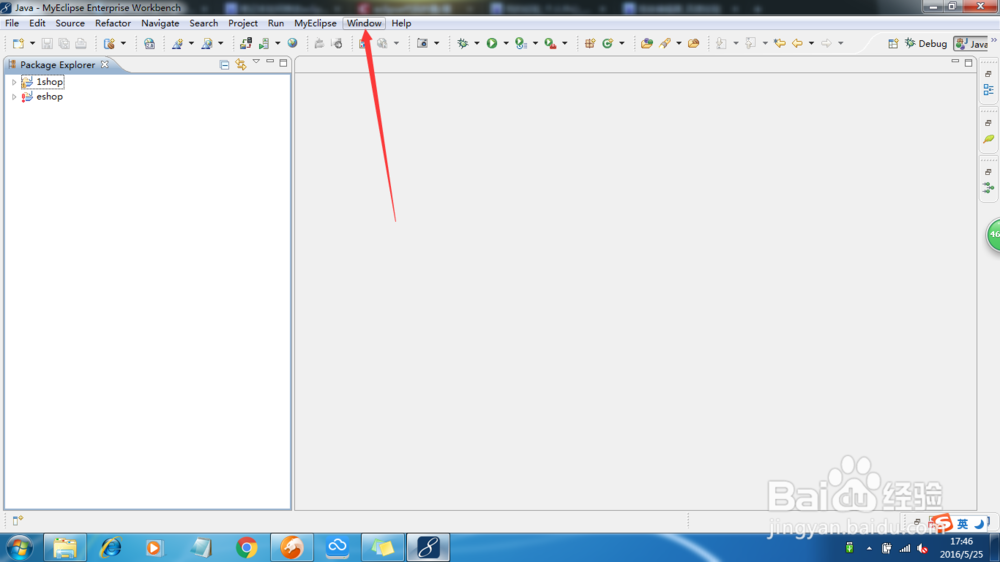Click the Debug bug toolbar icon
The height and width of the screenshot is (562, 1000).
pos(462,43)
